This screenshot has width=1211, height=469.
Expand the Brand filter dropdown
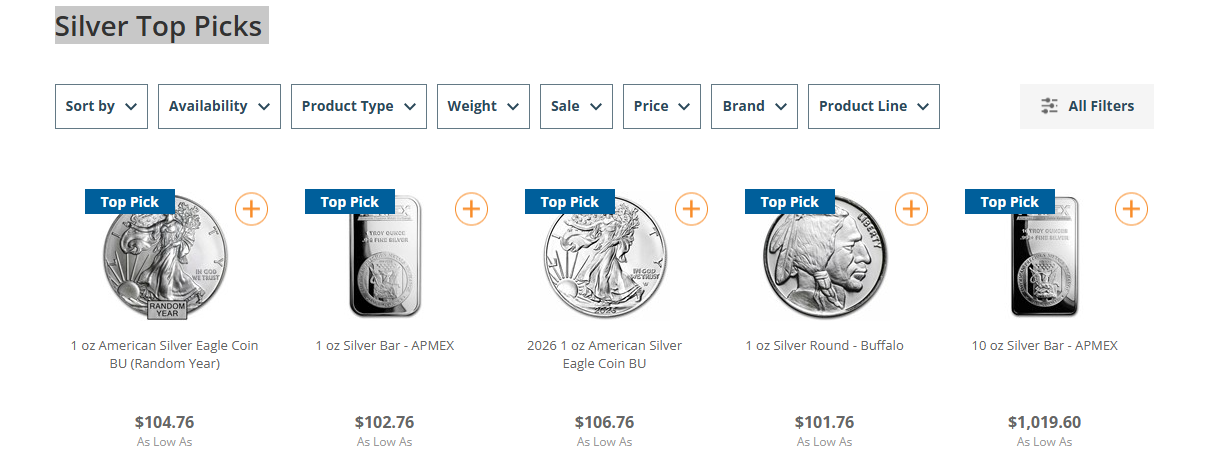[753, 106]
